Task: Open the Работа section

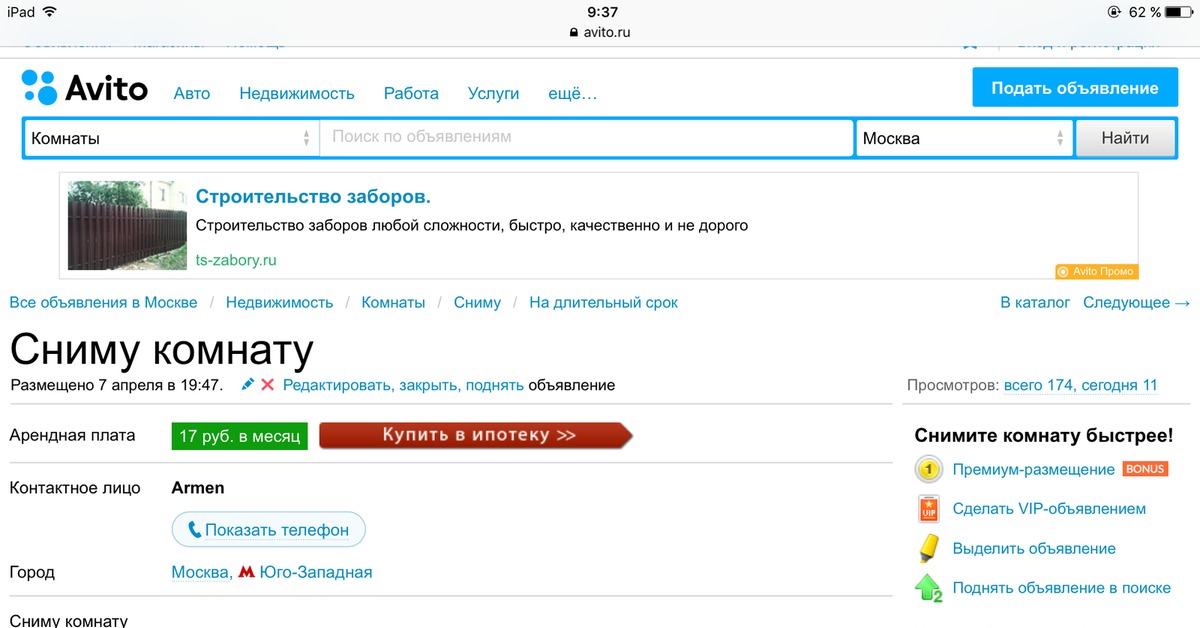Action: coord(411,93)
